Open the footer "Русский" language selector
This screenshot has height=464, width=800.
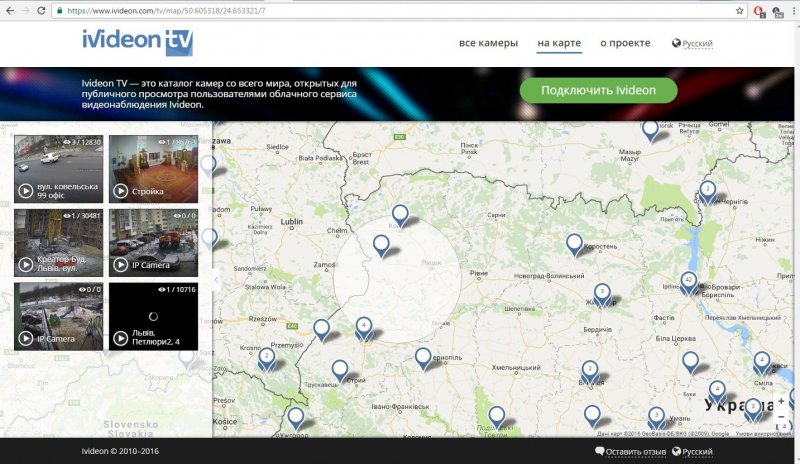pos(692,451)
